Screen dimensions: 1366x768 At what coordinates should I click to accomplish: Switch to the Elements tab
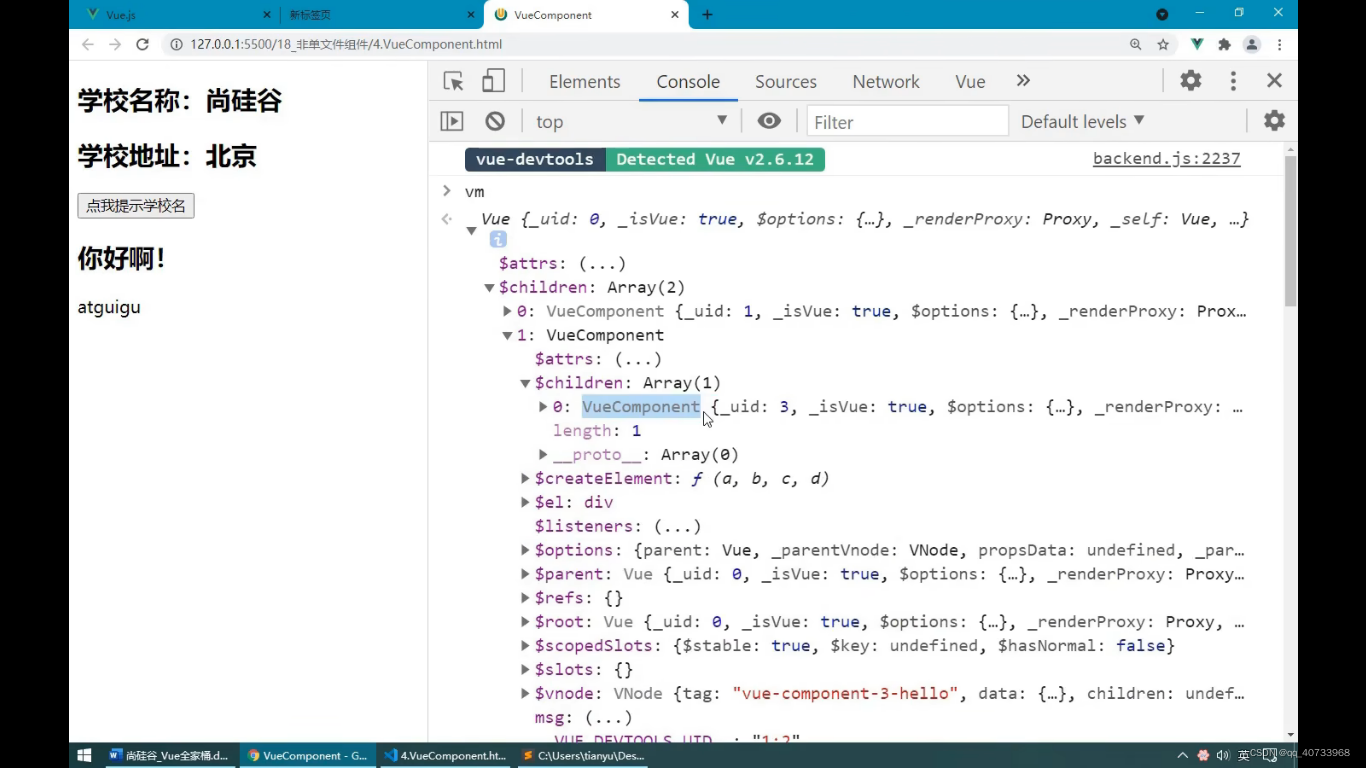[584, 82]
